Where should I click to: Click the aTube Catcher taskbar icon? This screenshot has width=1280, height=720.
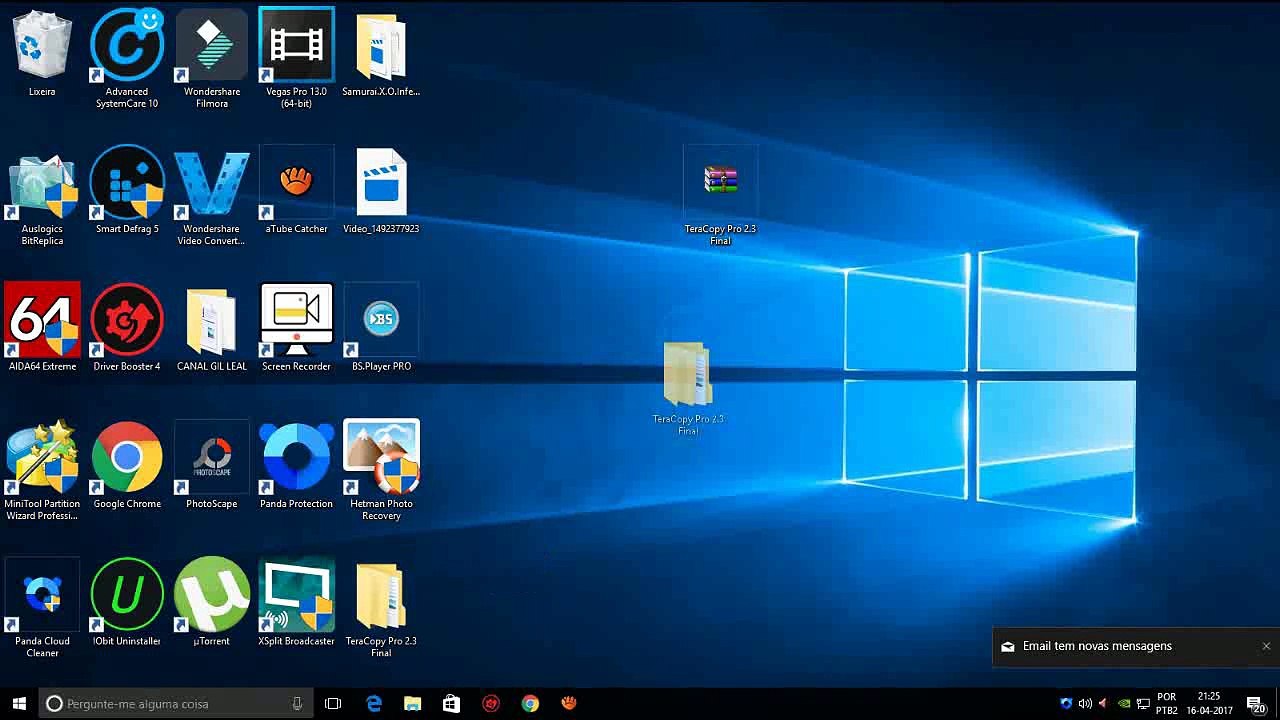click(x=569, y=704)
